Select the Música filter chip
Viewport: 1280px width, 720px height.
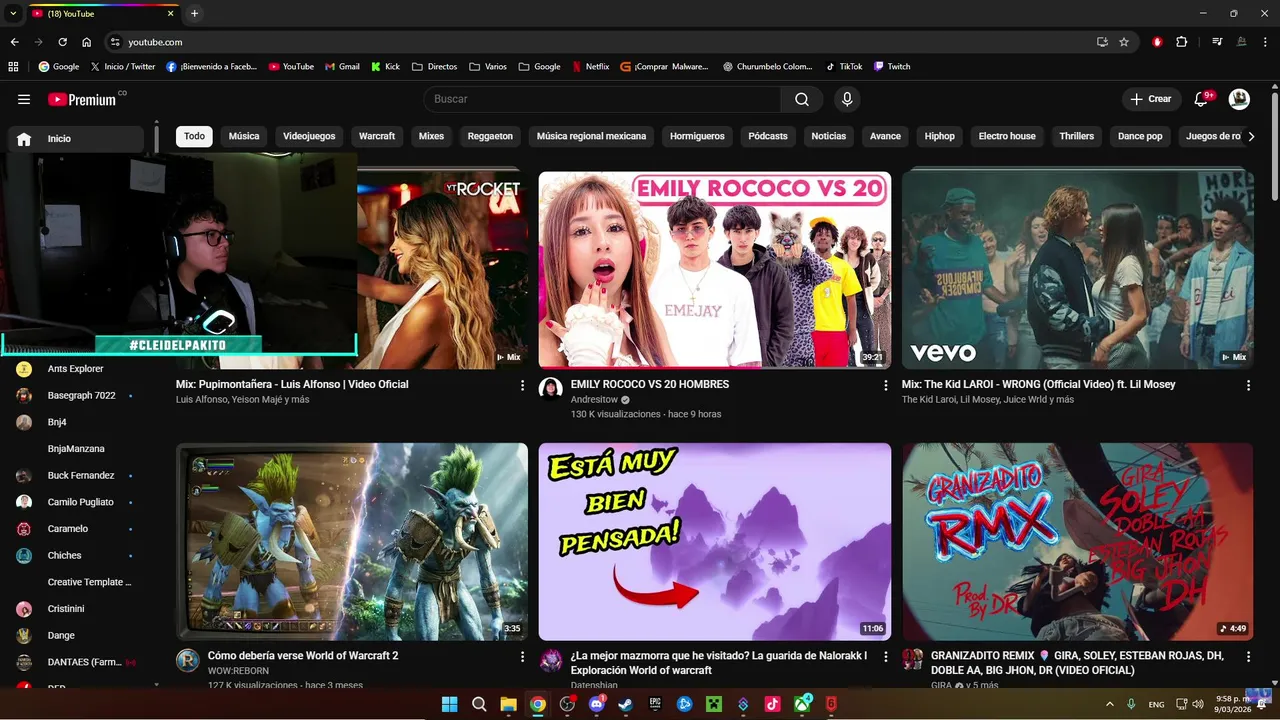[244, 136]
